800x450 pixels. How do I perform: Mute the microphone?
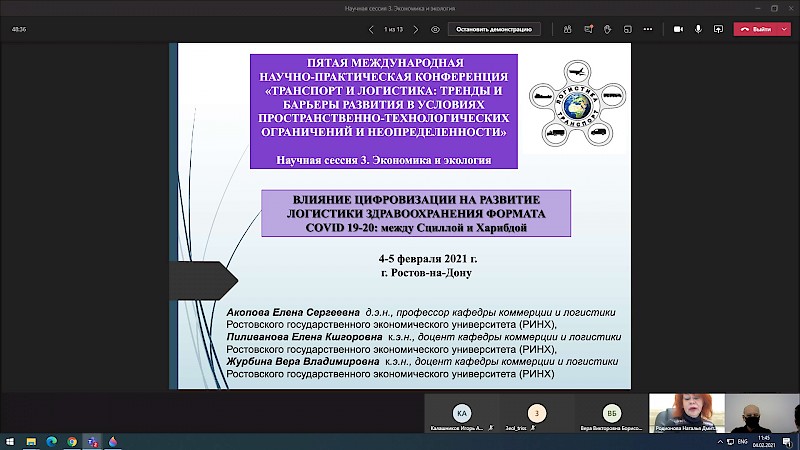pos(698,29)
